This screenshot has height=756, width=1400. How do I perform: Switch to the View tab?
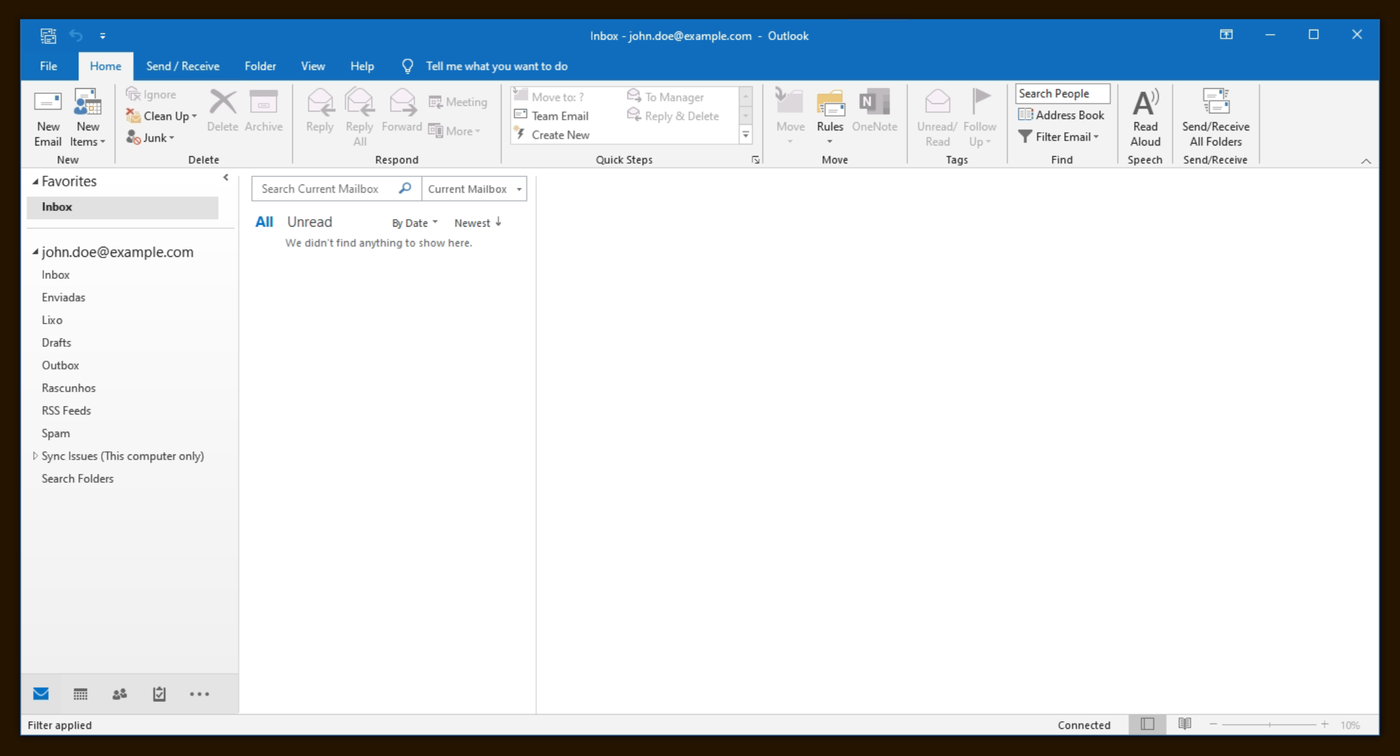pyautogui.click(x=313, y=66)
